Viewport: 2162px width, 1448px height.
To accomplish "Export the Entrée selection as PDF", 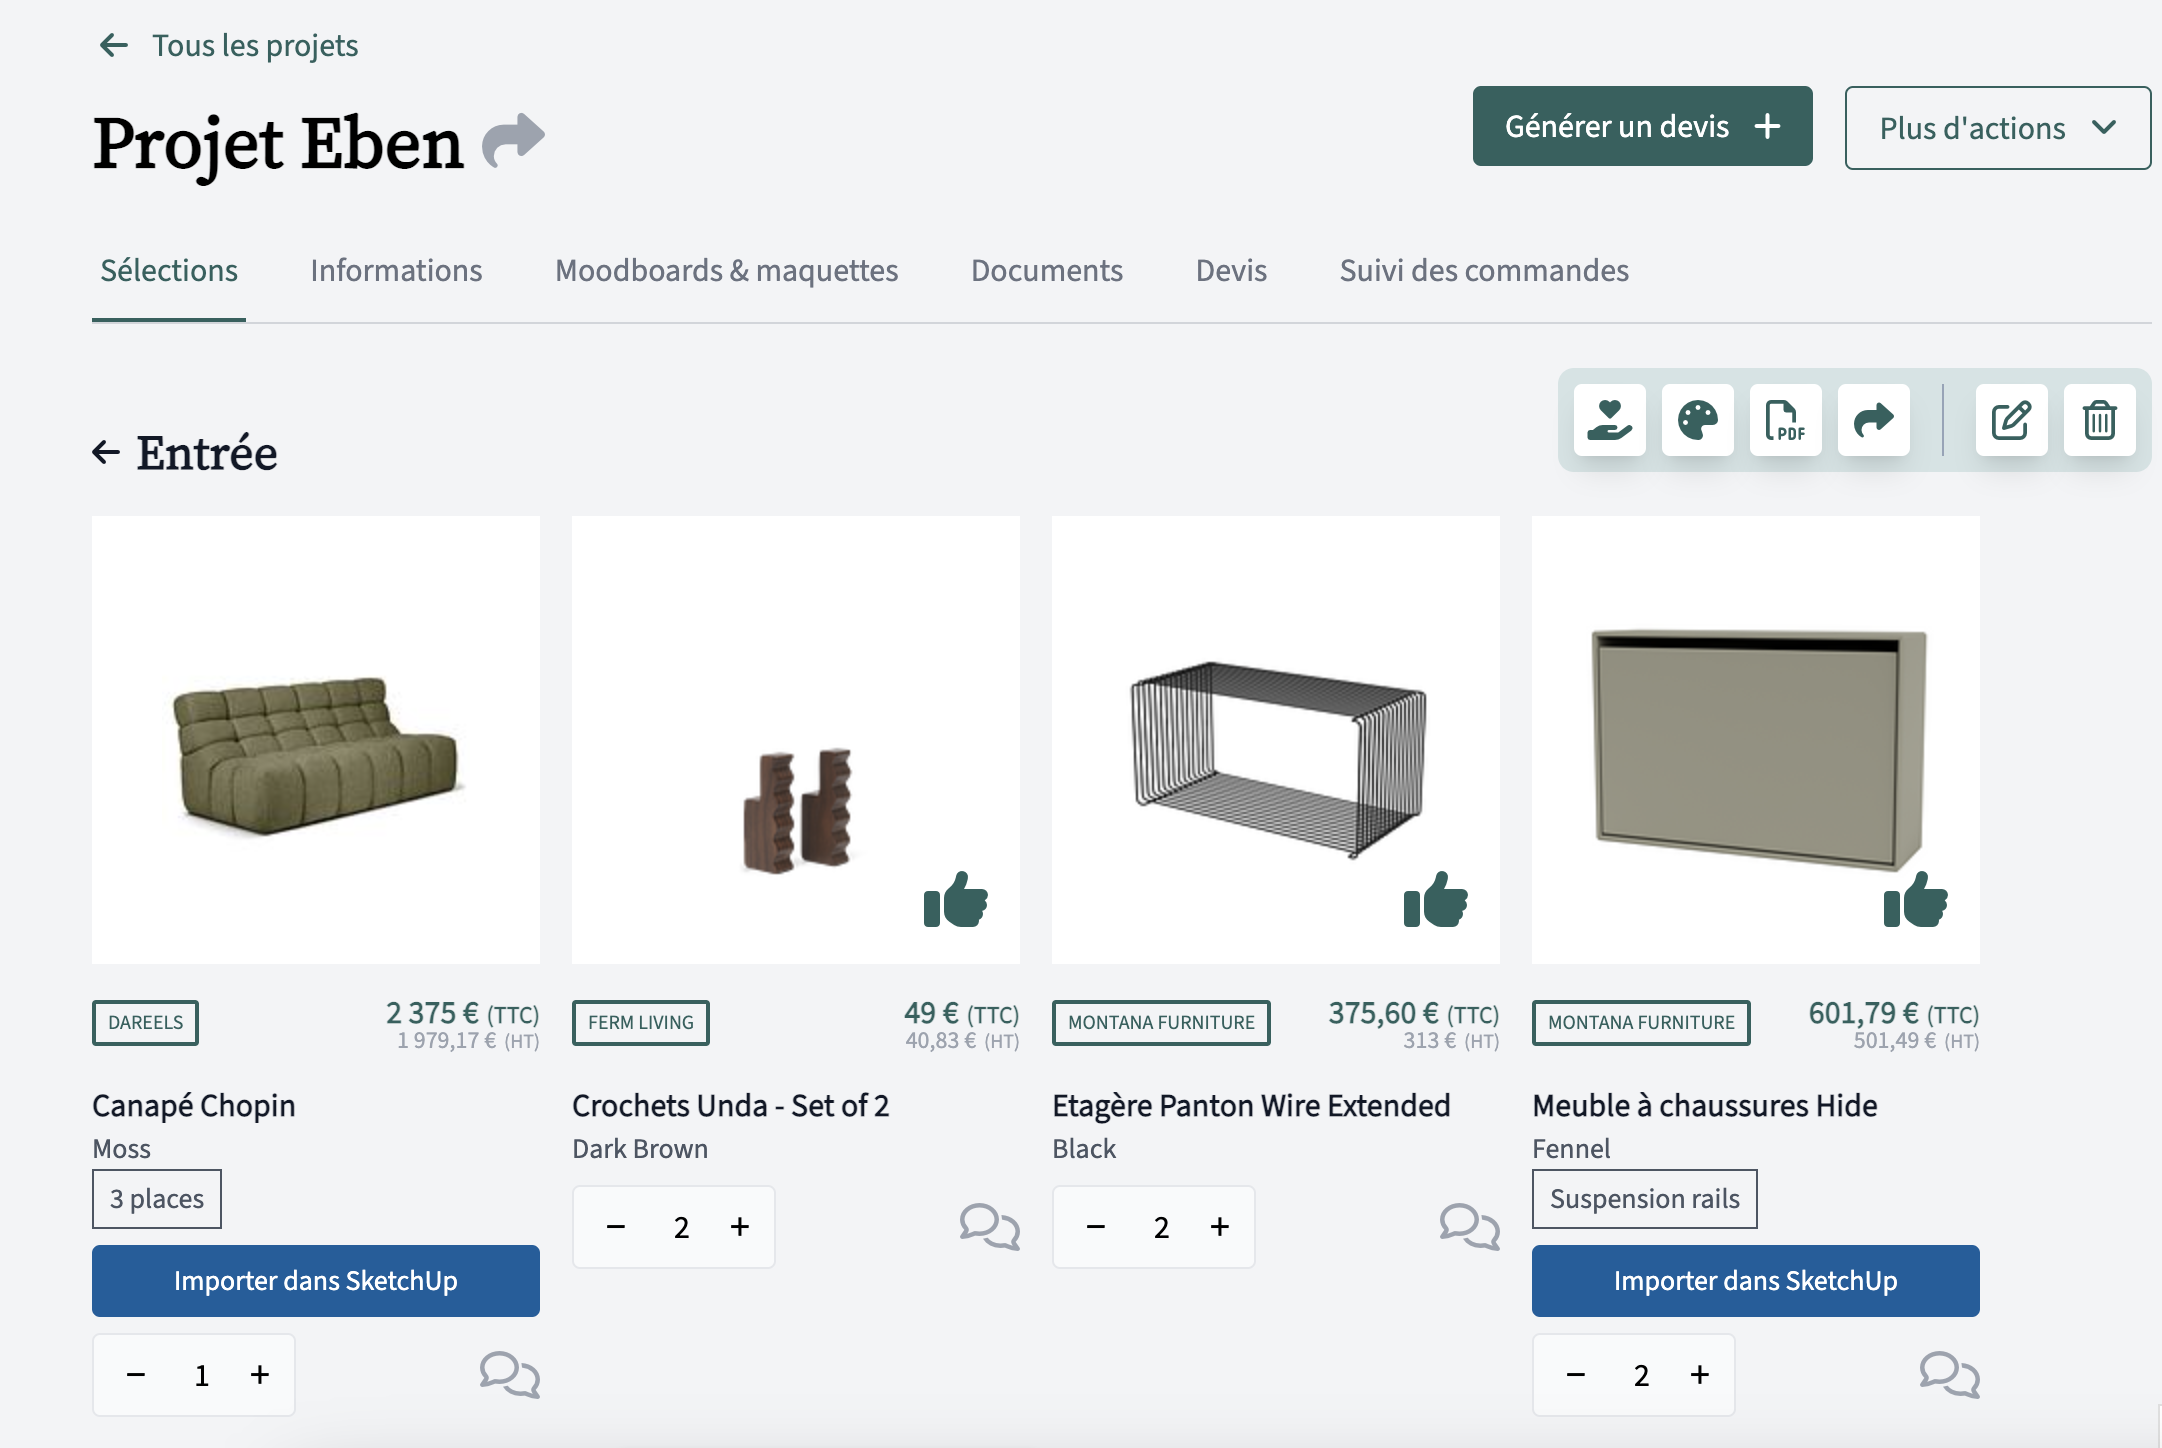I will [1786, 421].
